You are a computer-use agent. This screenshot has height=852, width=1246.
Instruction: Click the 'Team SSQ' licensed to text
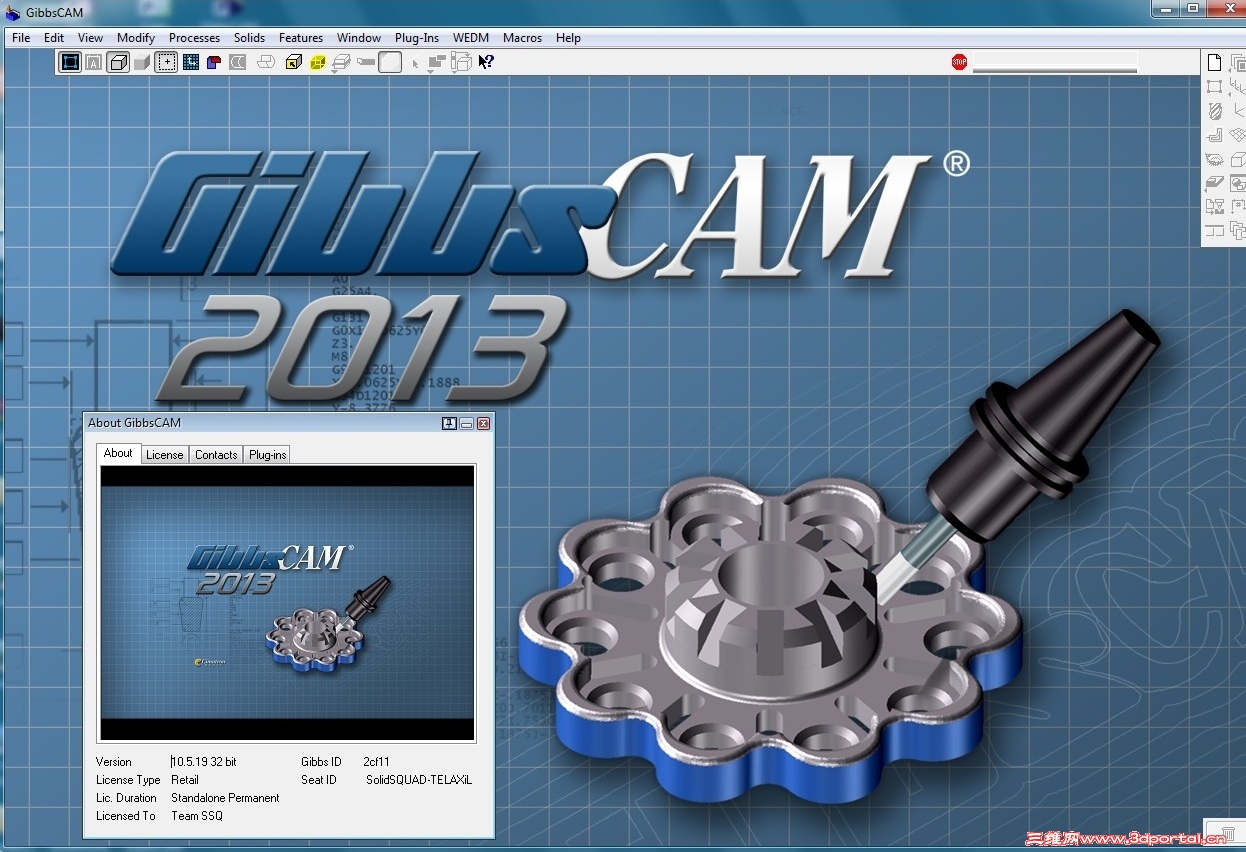click(x=197, y=816)
